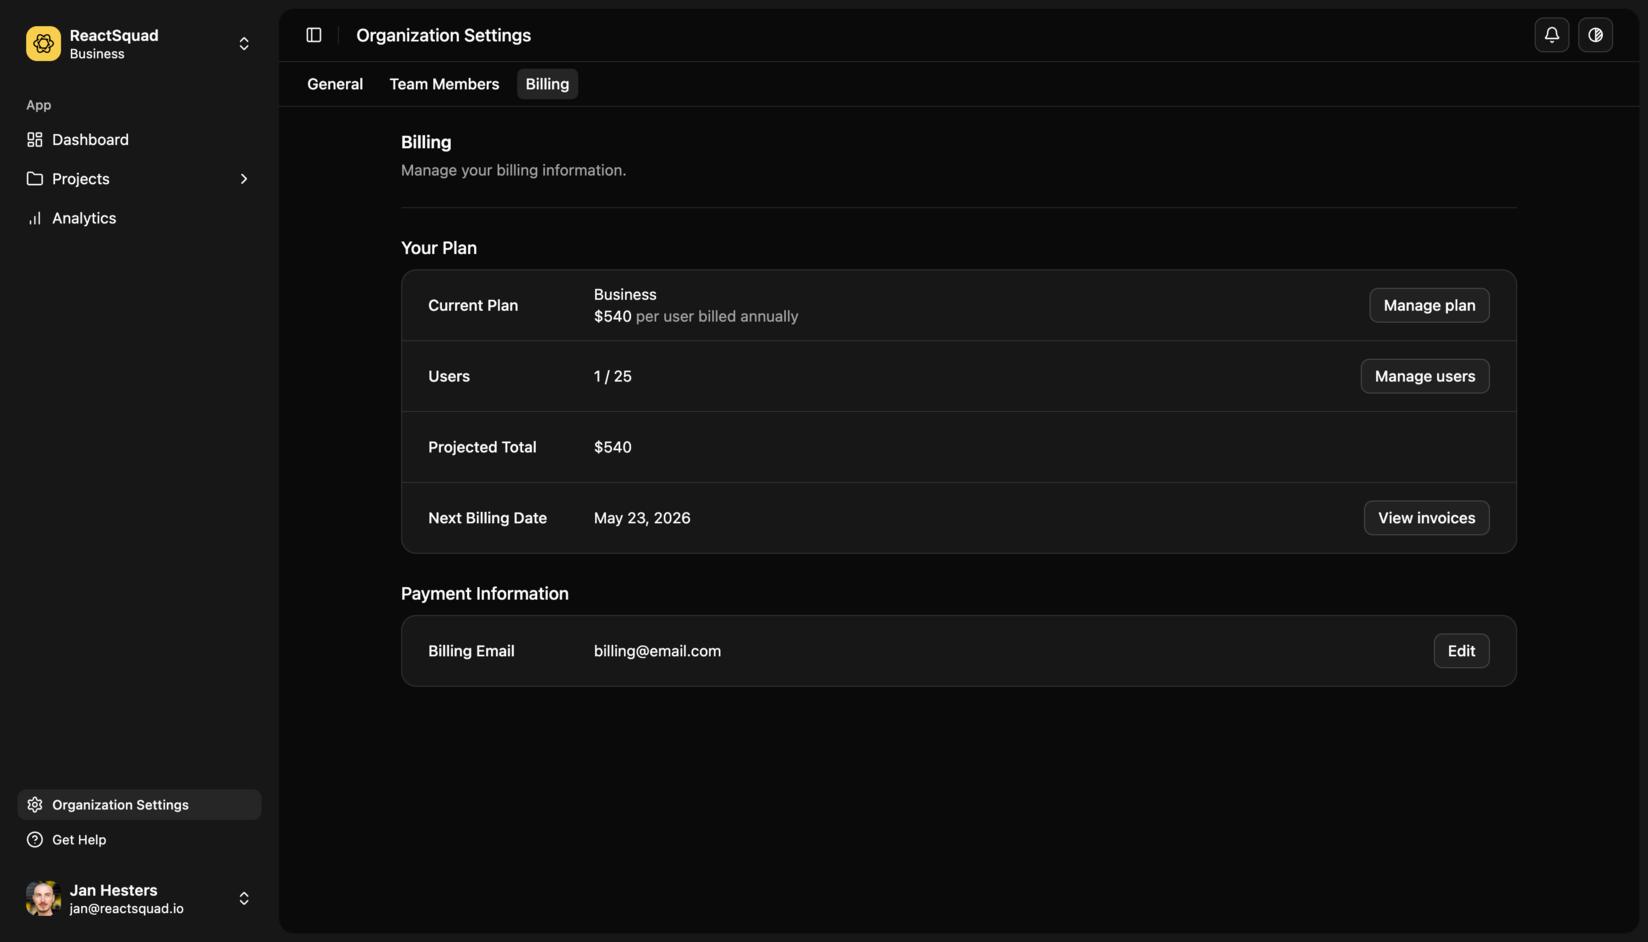1648x942 pixels.
Task: Edit the billing email address
Action: click(x=1461, y=650)
